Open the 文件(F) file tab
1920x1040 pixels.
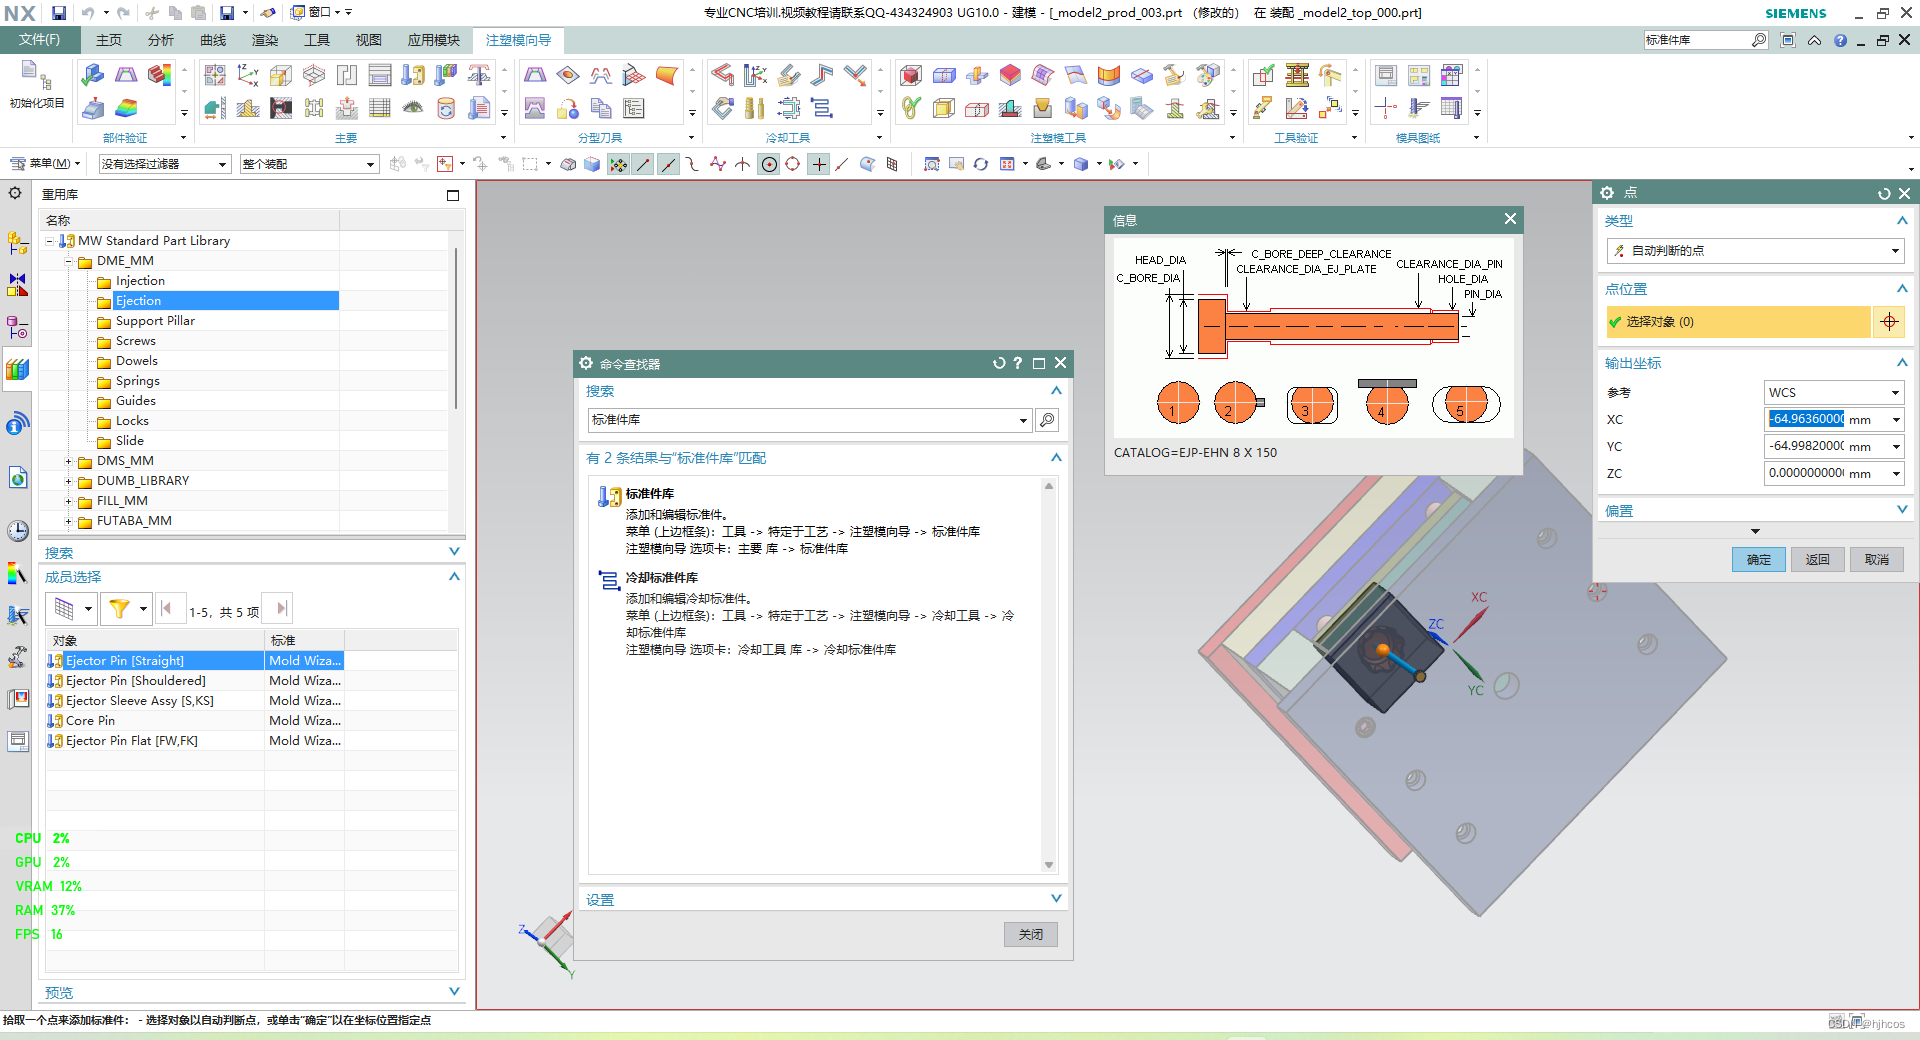pos(40,39)
